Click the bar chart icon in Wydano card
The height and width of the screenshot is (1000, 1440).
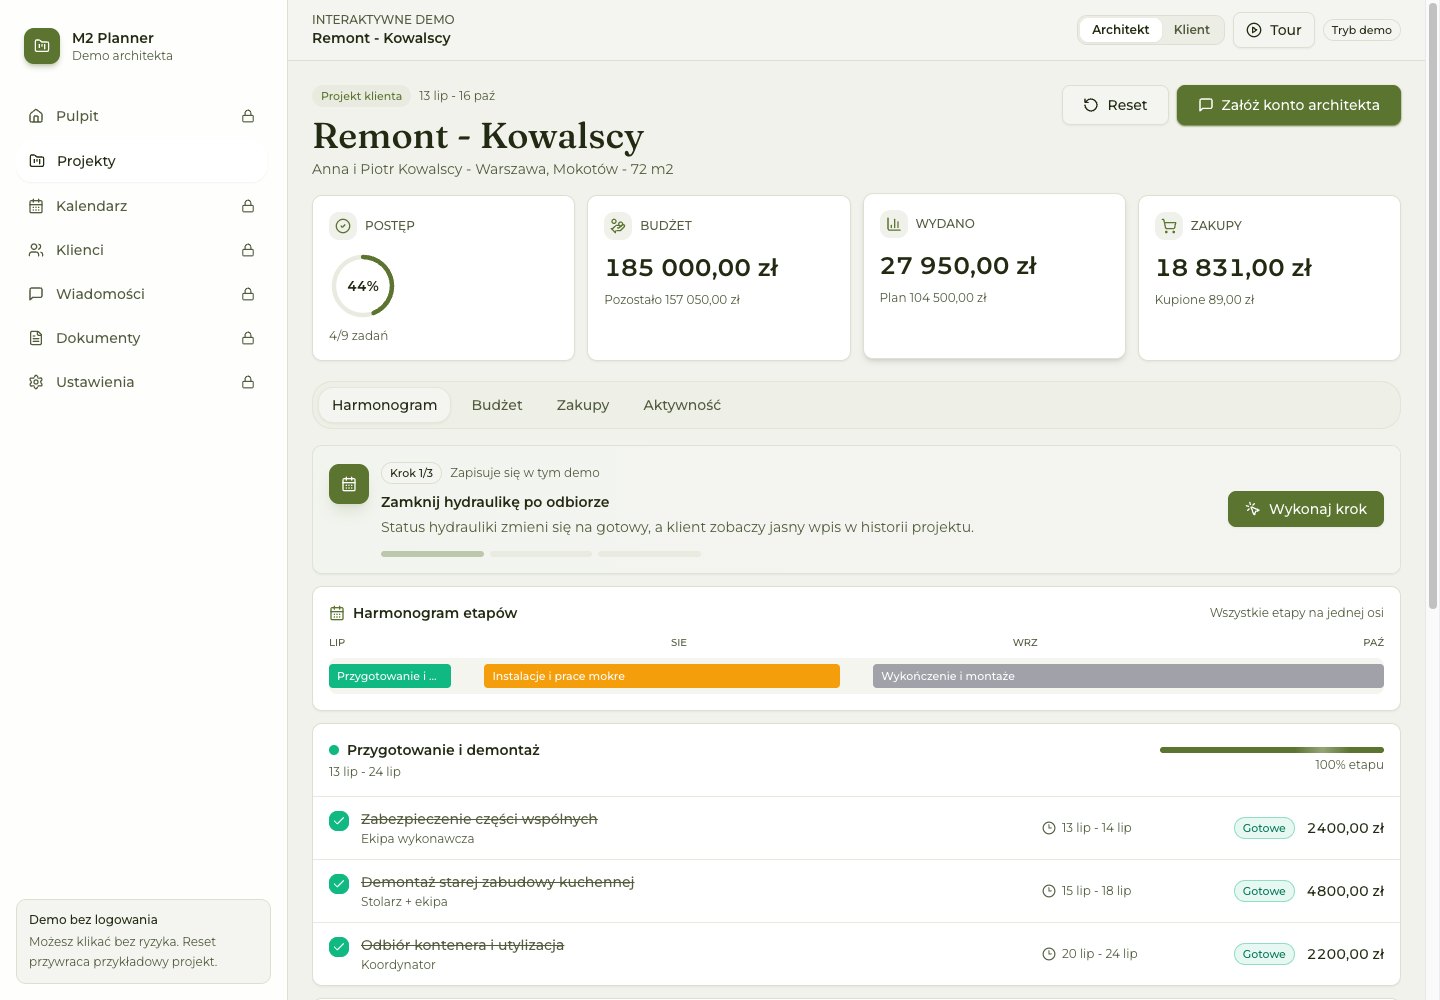pyautogui.click(x=894, y=224)
